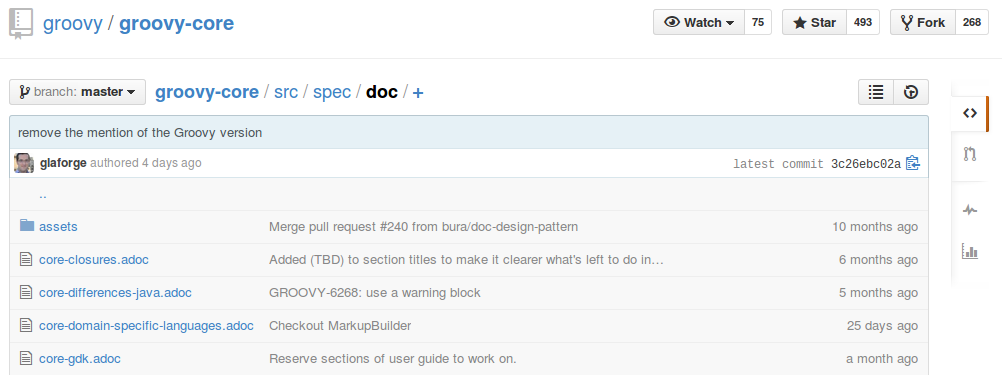Copy the commit SHA to clipboard
The width and height of the screenshot is (1002, 375).
coord(913,164)
